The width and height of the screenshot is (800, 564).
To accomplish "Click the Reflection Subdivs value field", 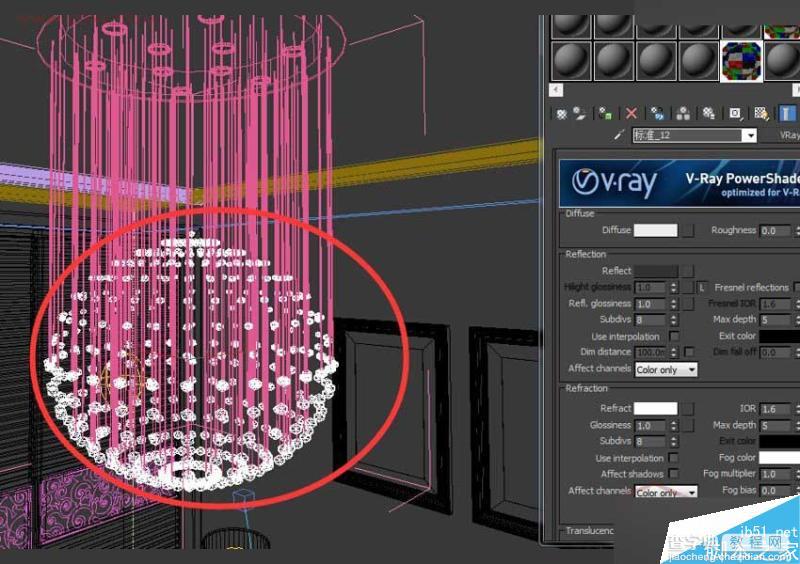I will [651, 320].
